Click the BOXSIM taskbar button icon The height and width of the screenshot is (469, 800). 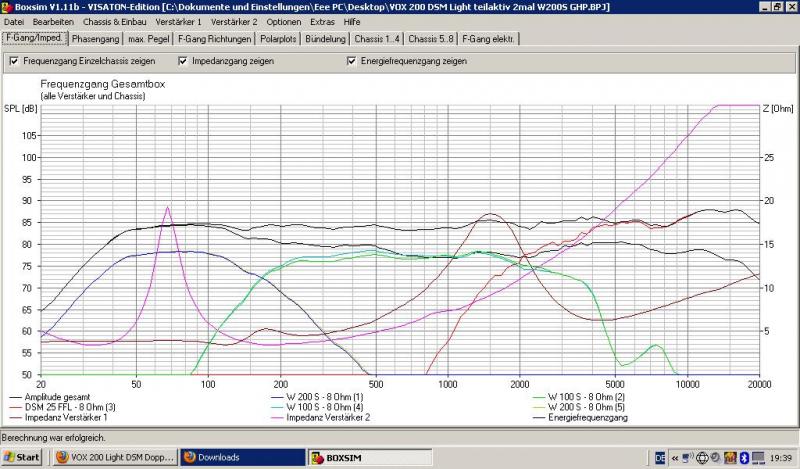[320, 457]
